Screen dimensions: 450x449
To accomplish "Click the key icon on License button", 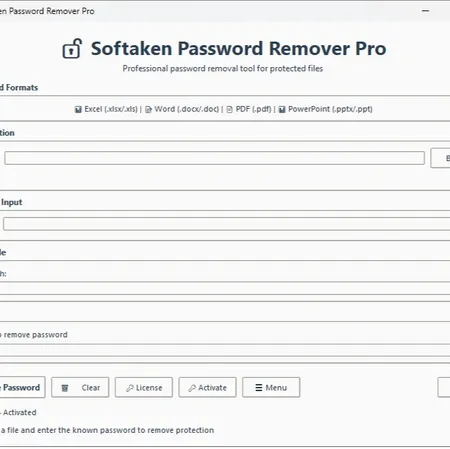I will (x=130, y=388).
